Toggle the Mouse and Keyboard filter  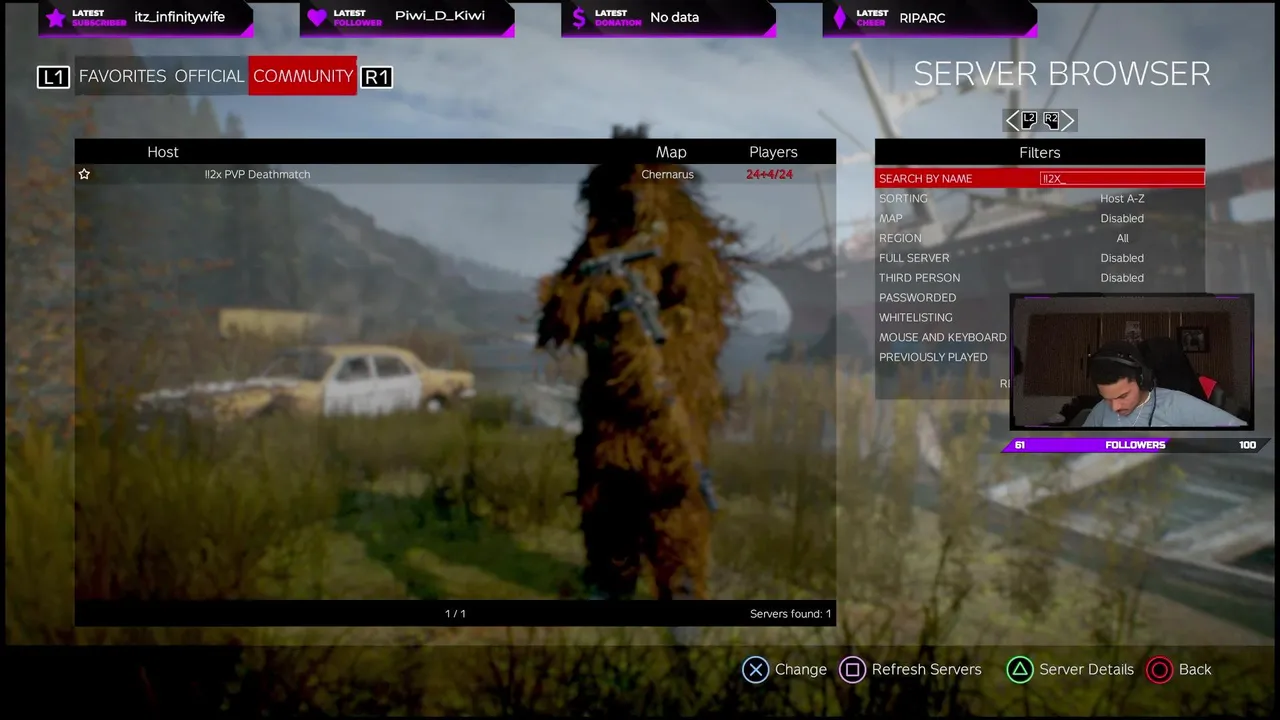943,338
